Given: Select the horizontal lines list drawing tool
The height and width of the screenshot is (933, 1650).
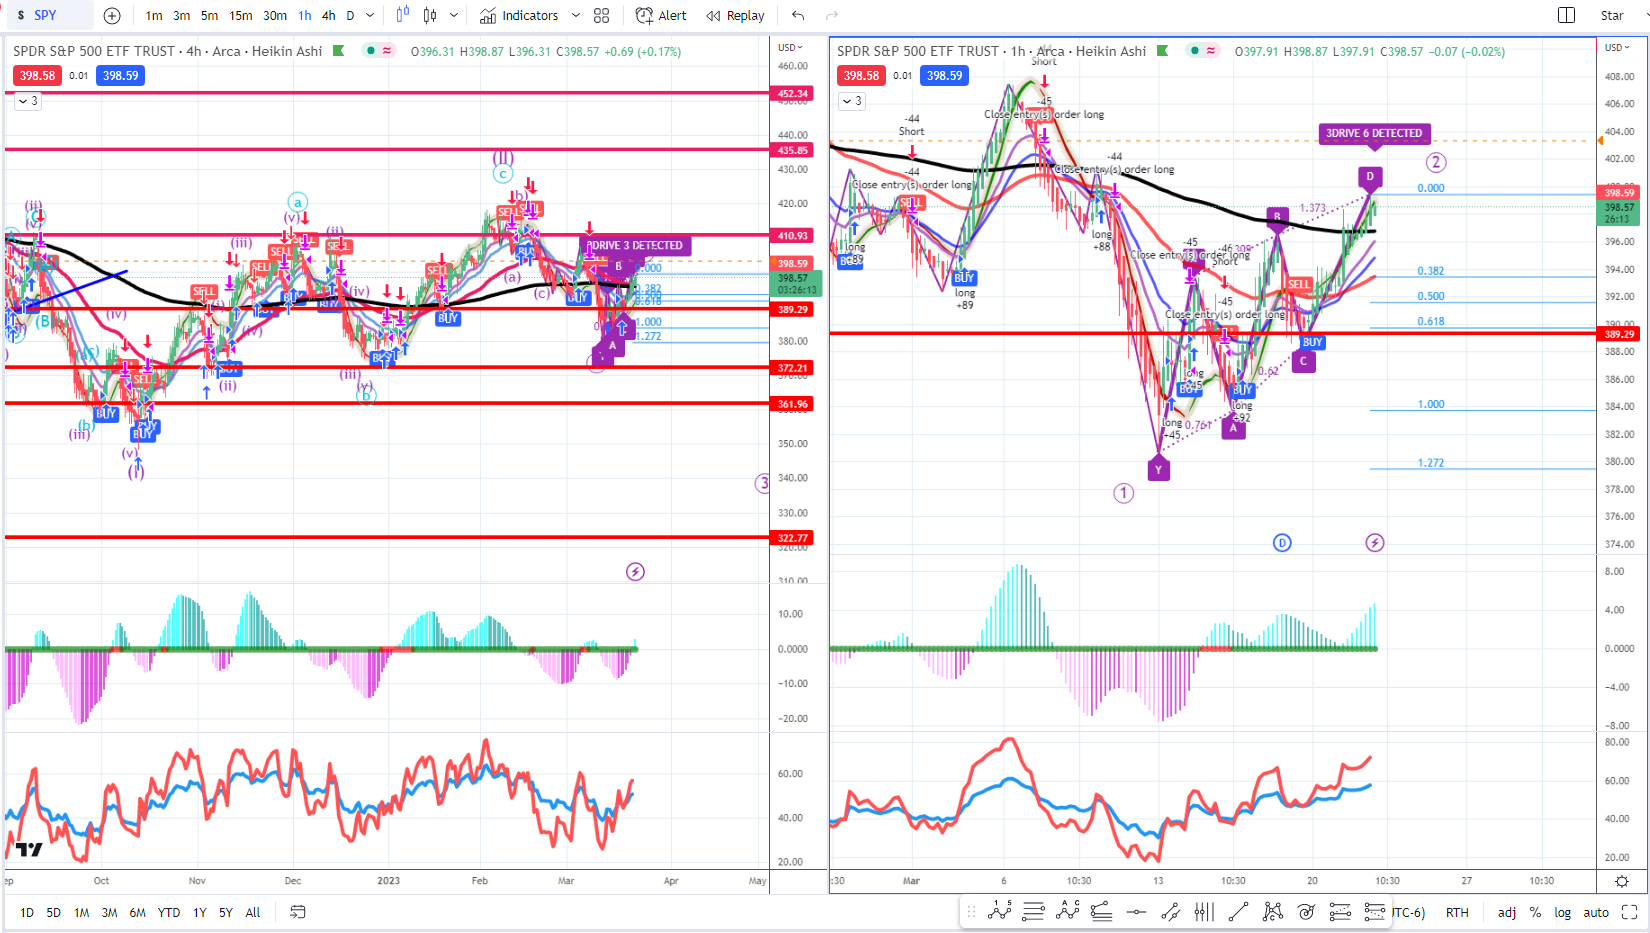Looking at the screenshot, I should point(1034,911).
